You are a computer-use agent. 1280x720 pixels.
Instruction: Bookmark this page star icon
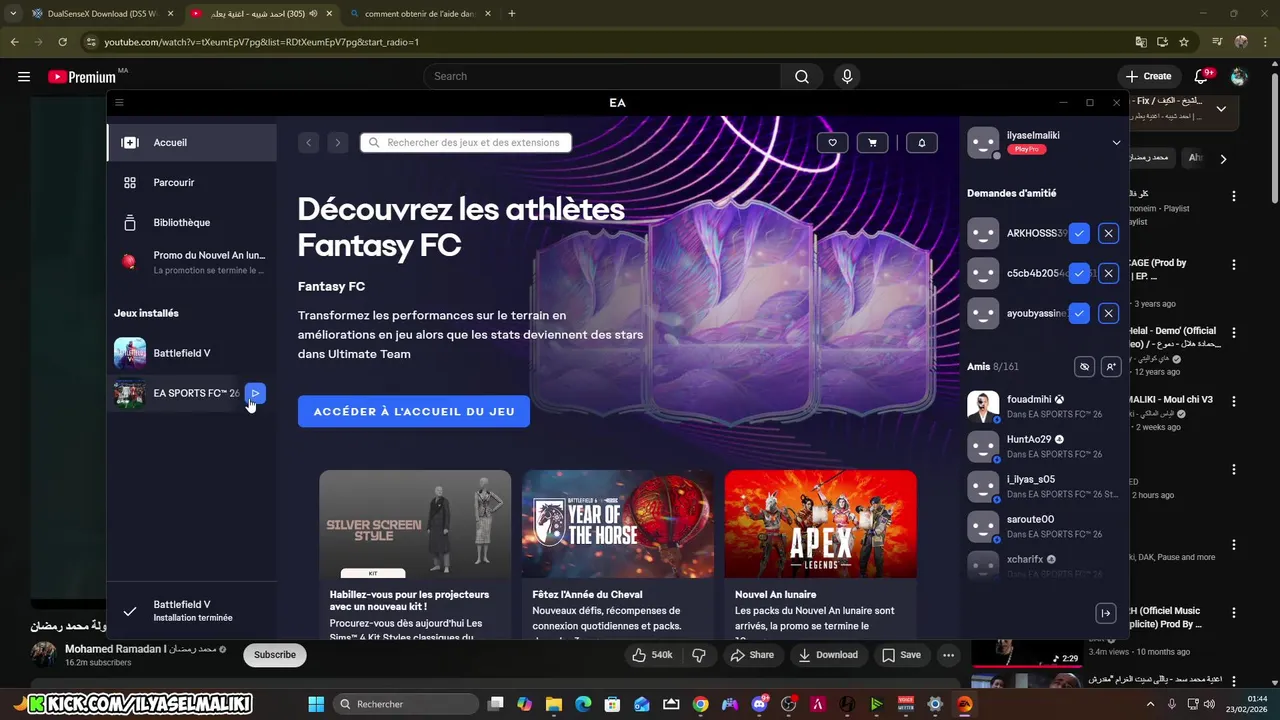pyautogui.click(x=1184, y=42)
